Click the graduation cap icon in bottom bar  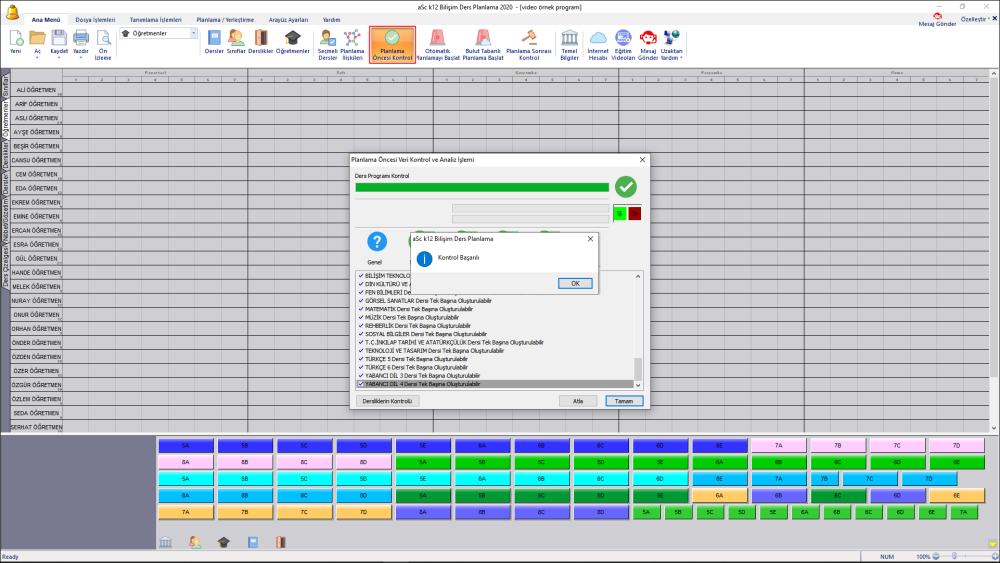click(223, 543)
